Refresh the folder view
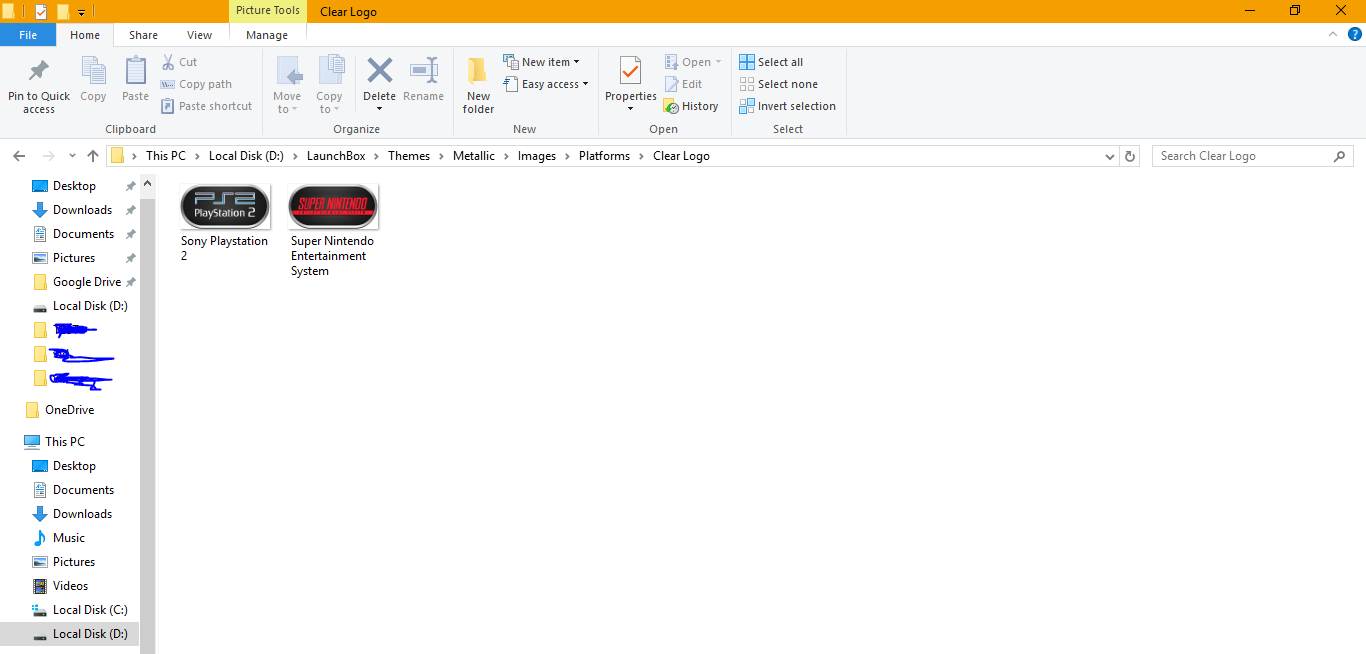The width and height of the screenshot is (1366, 654). click(1130, 156)
